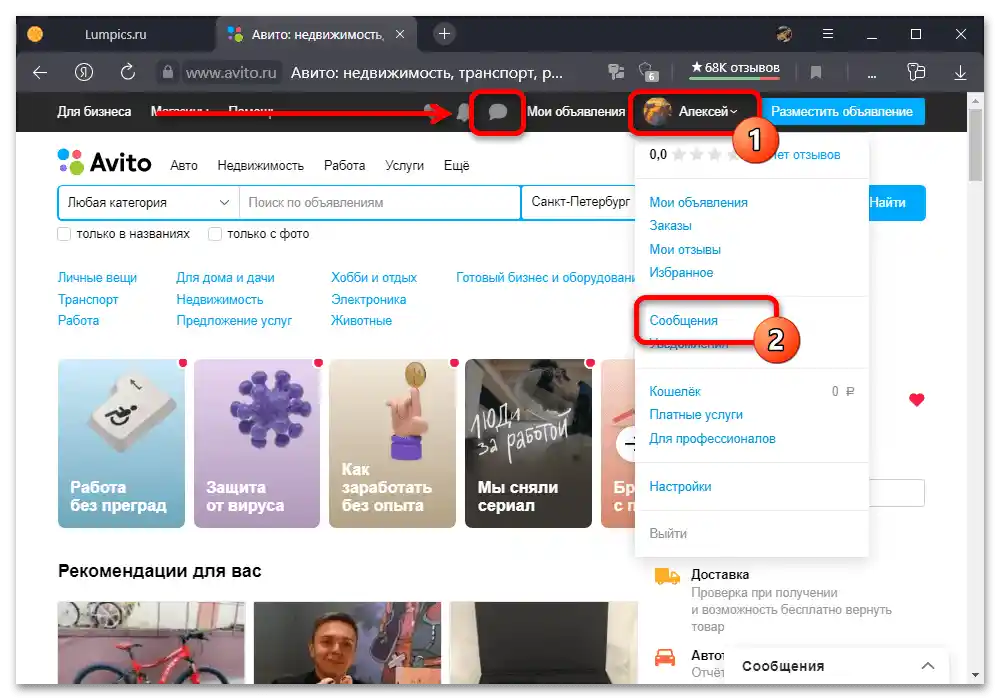Open Avito notifications bell icon
The image size is (1000, 700).
pyautogui.click(x=464, y=113)
